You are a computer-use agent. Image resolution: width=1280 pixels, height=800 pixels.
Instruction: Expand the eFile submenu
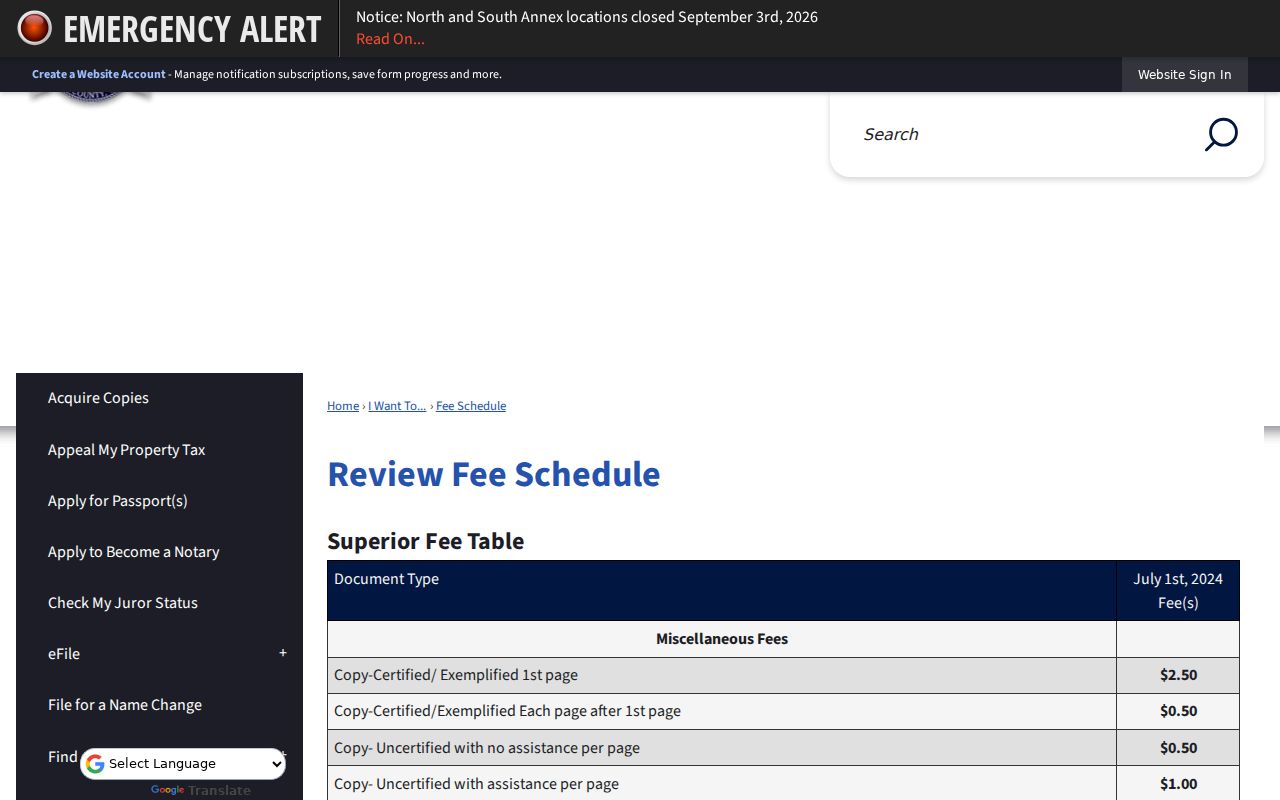click(x=283, y=653)
